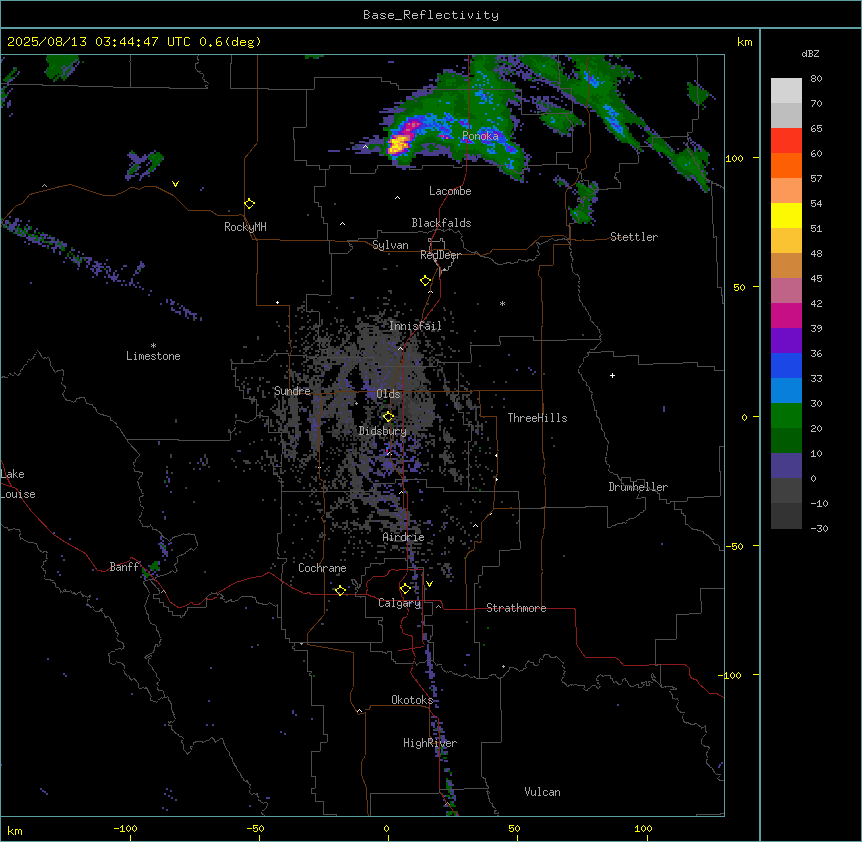
Task: Click the yellow diamond marker above the RockyMH label
Action: [x=249, y=204]
